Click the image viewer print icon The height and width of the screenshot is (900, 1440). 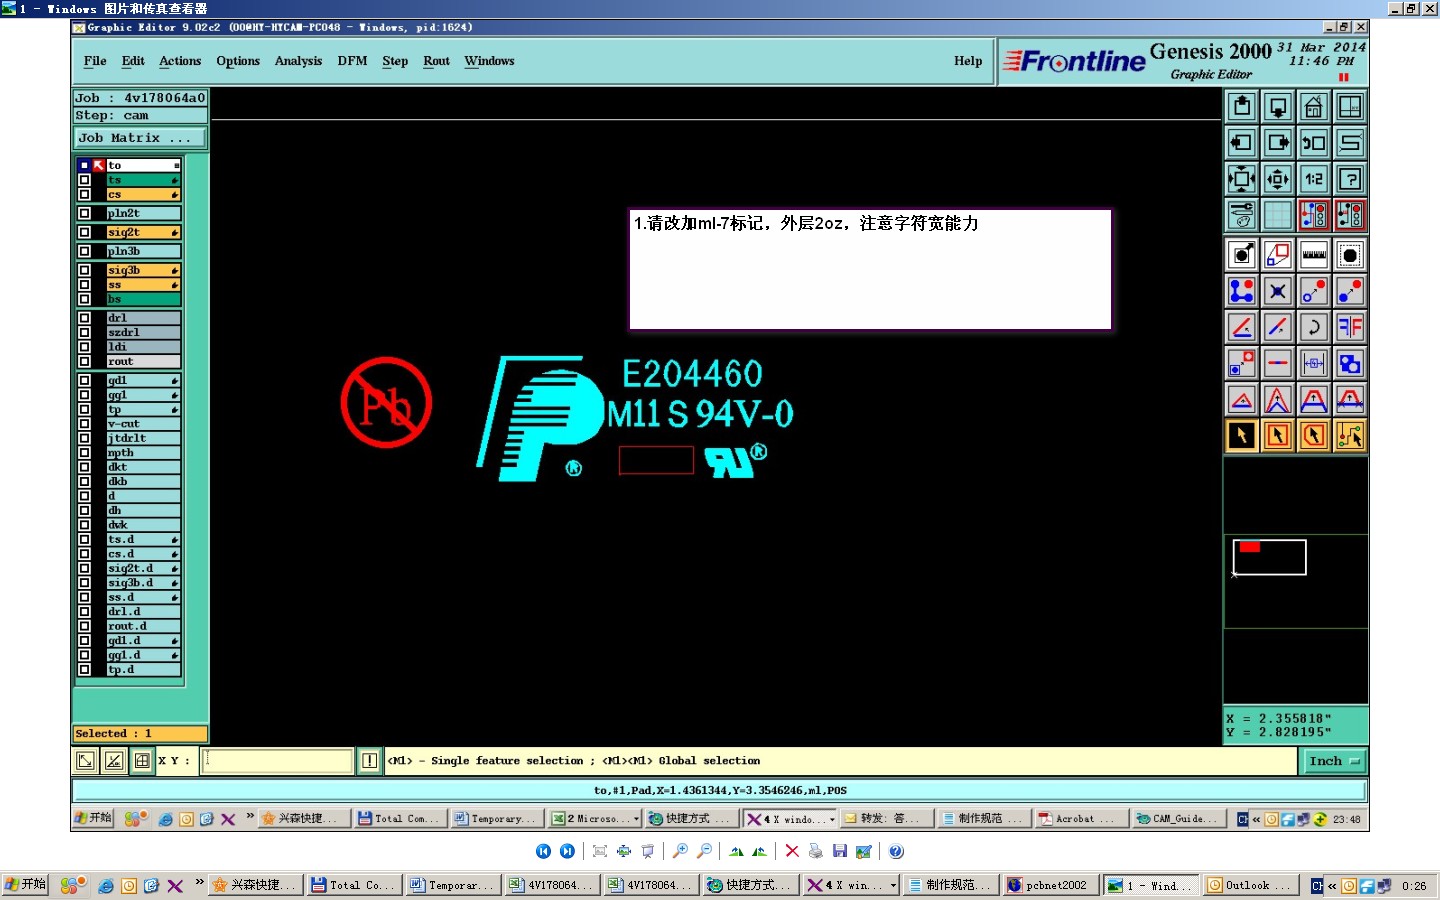tap(816, 851)
